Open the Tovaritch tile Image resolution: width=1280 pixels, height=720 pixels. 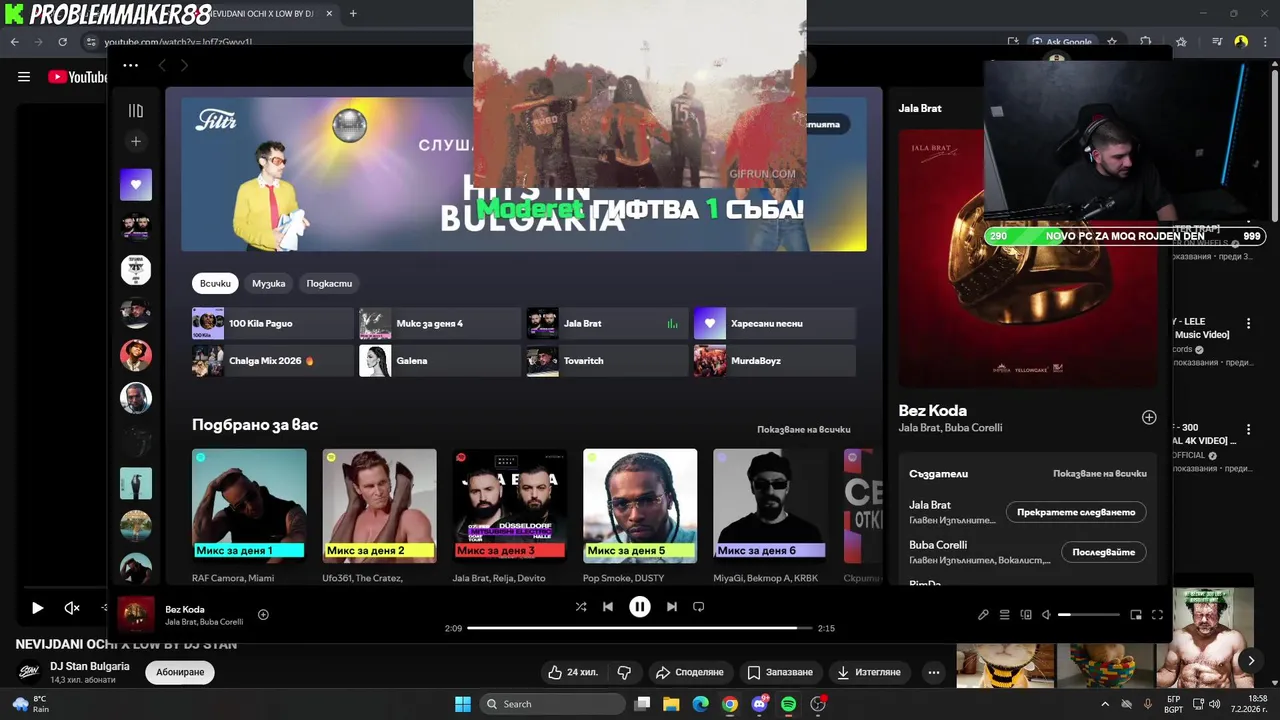(x=607, y=361)
